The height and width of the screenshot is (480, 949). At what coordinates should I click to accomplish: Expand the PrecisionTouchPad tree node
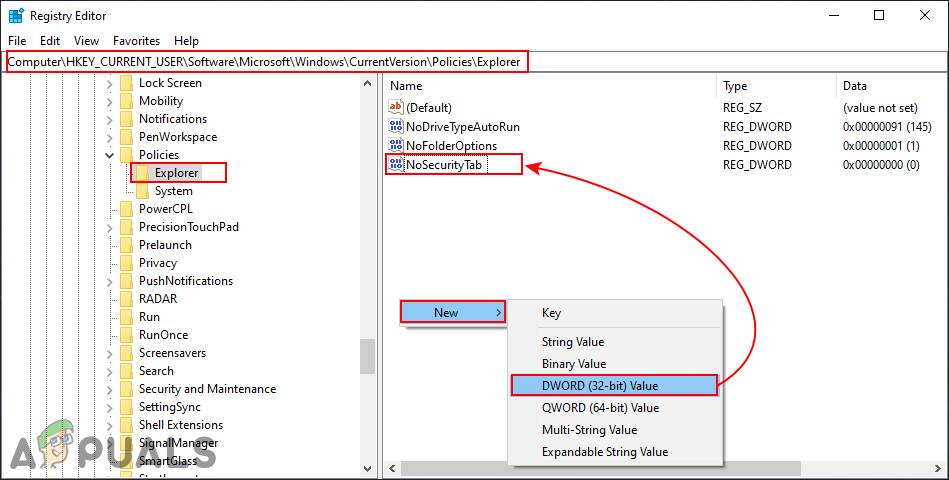pos(110,228)
